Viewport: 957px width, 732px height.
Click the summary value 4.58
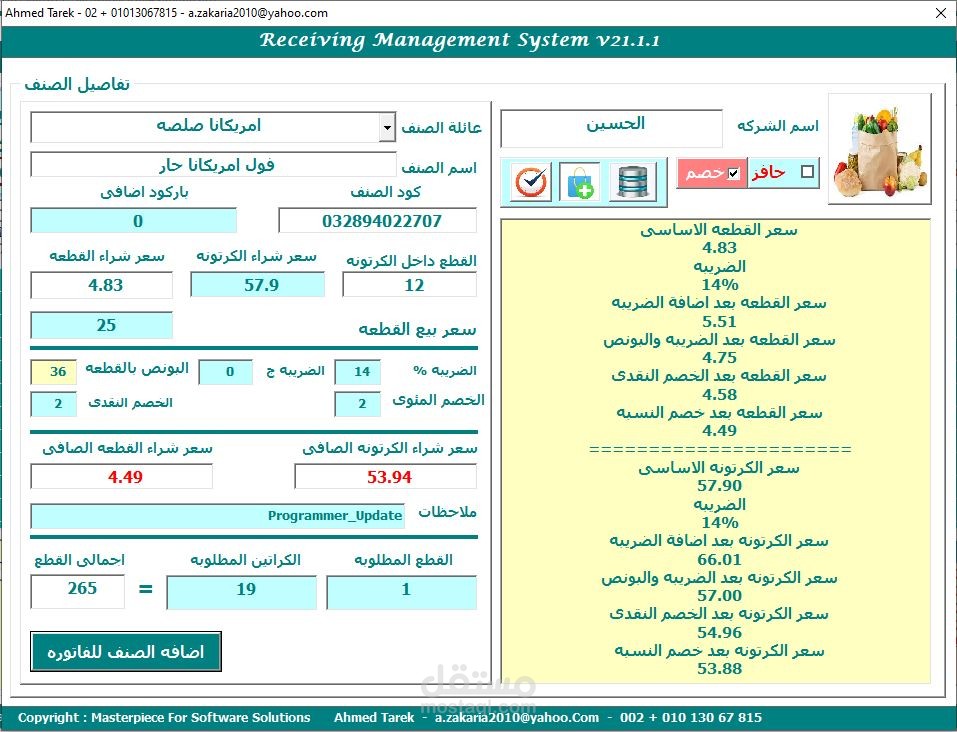[720, 394]
